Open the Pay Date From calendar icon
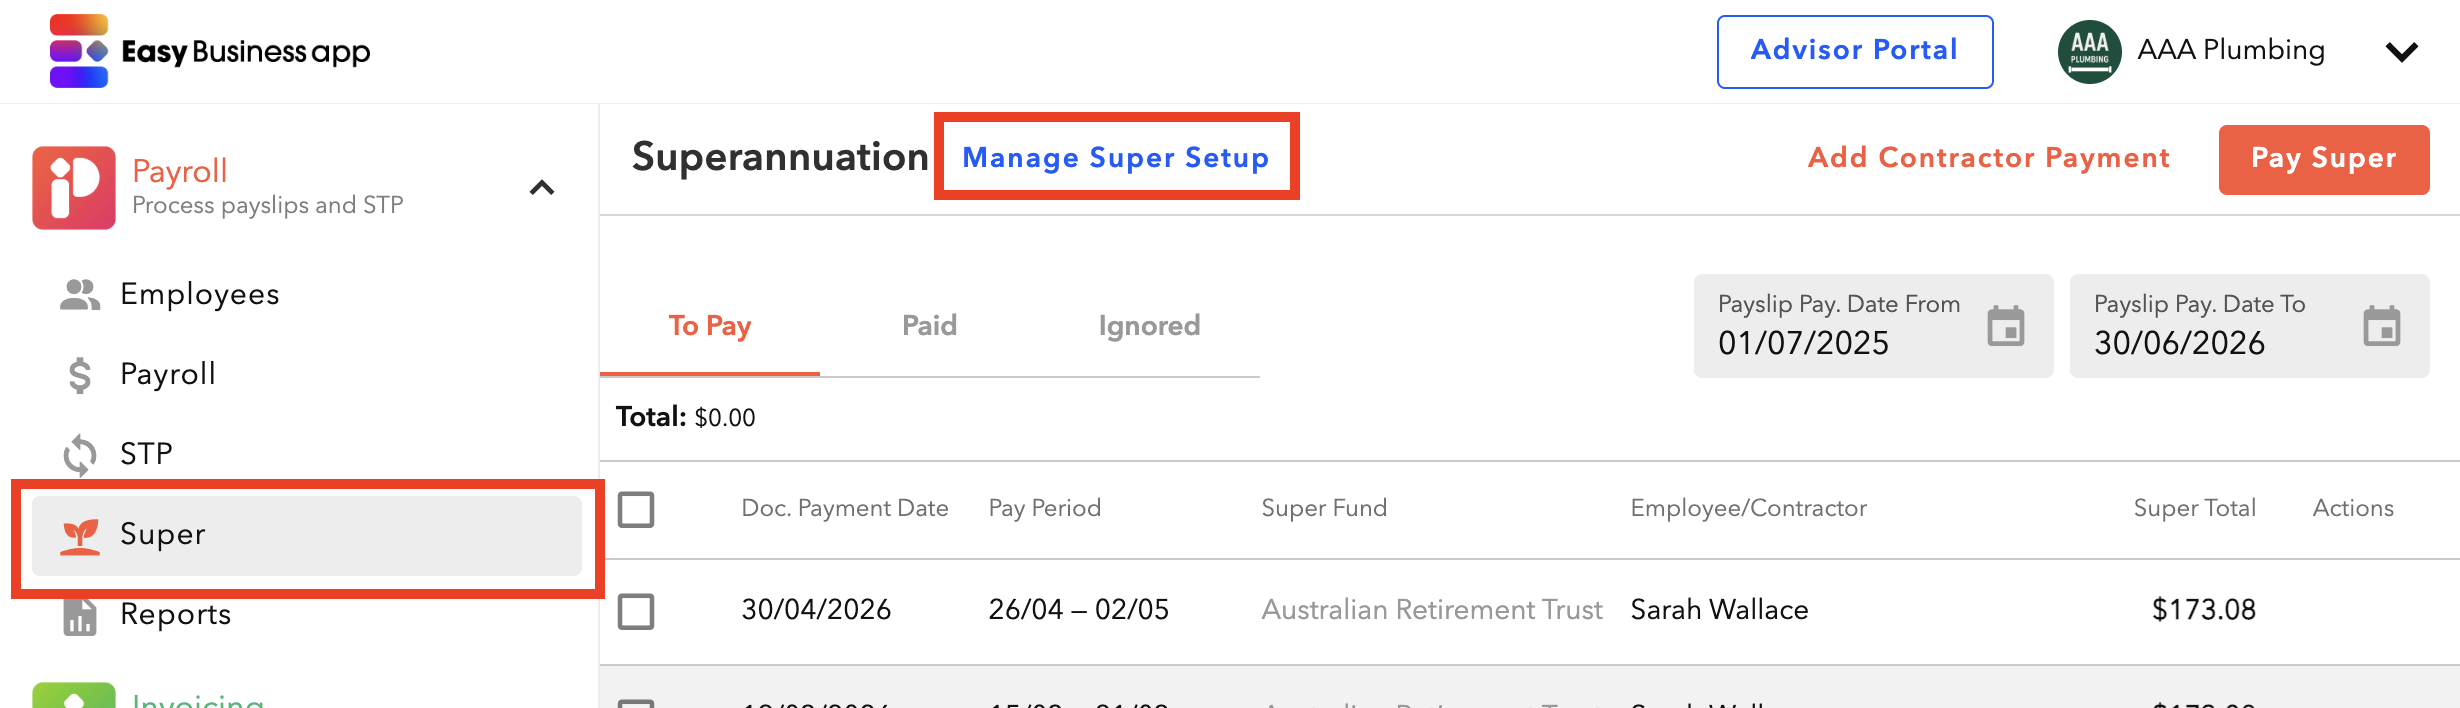The width and height of the screenshot is (2460, 708). (2006, 326)
